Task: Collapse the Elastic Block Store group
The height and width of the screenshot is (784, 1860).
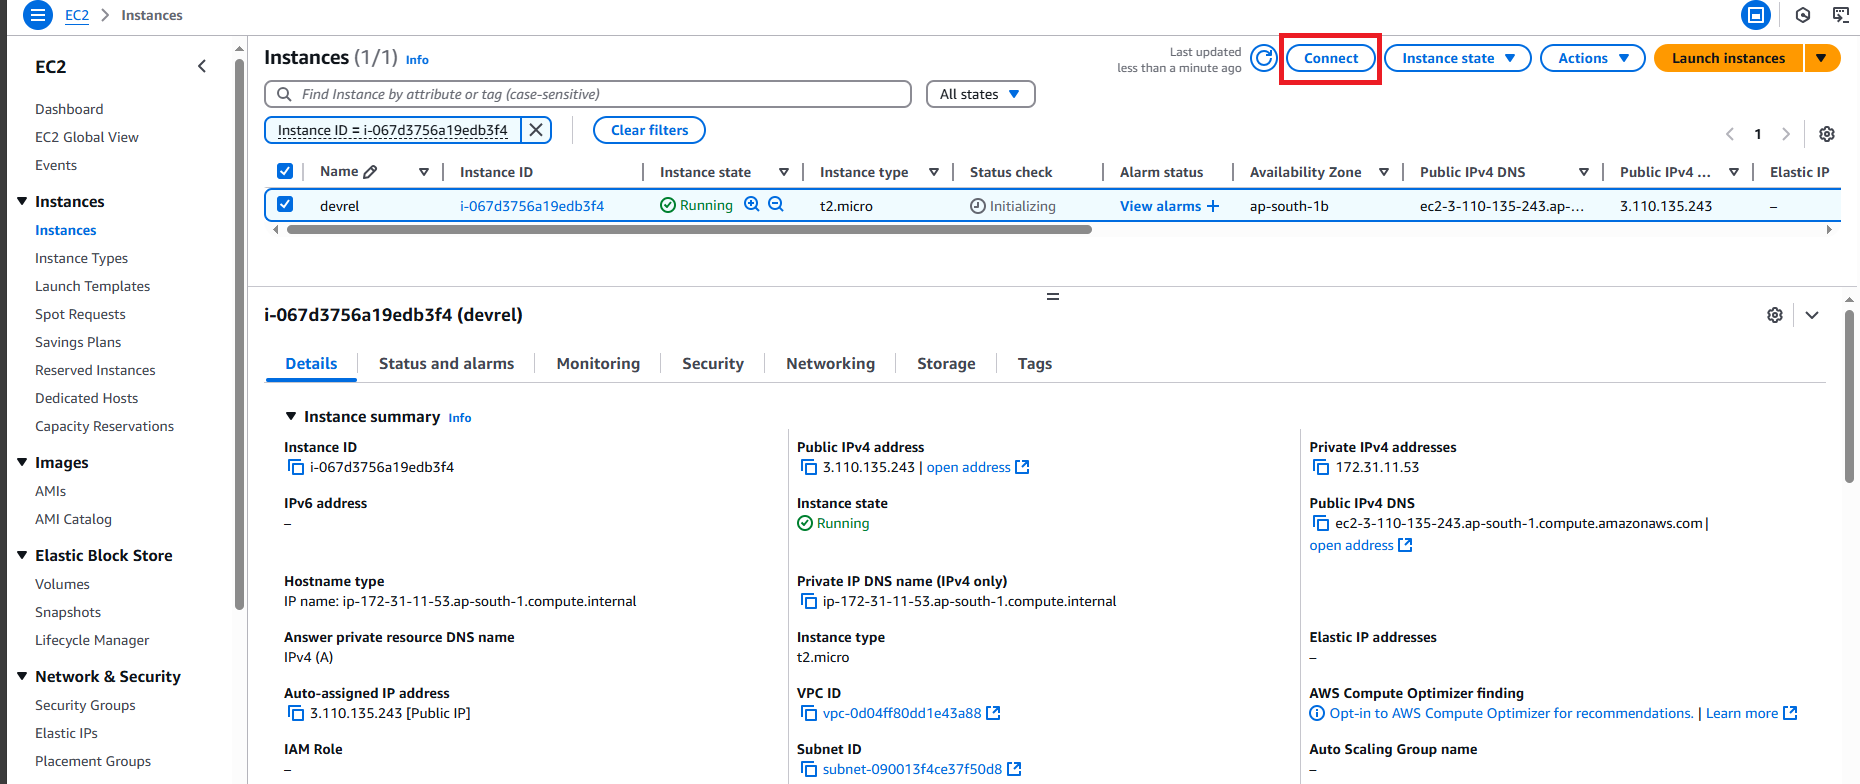Action: pos(22,555)
